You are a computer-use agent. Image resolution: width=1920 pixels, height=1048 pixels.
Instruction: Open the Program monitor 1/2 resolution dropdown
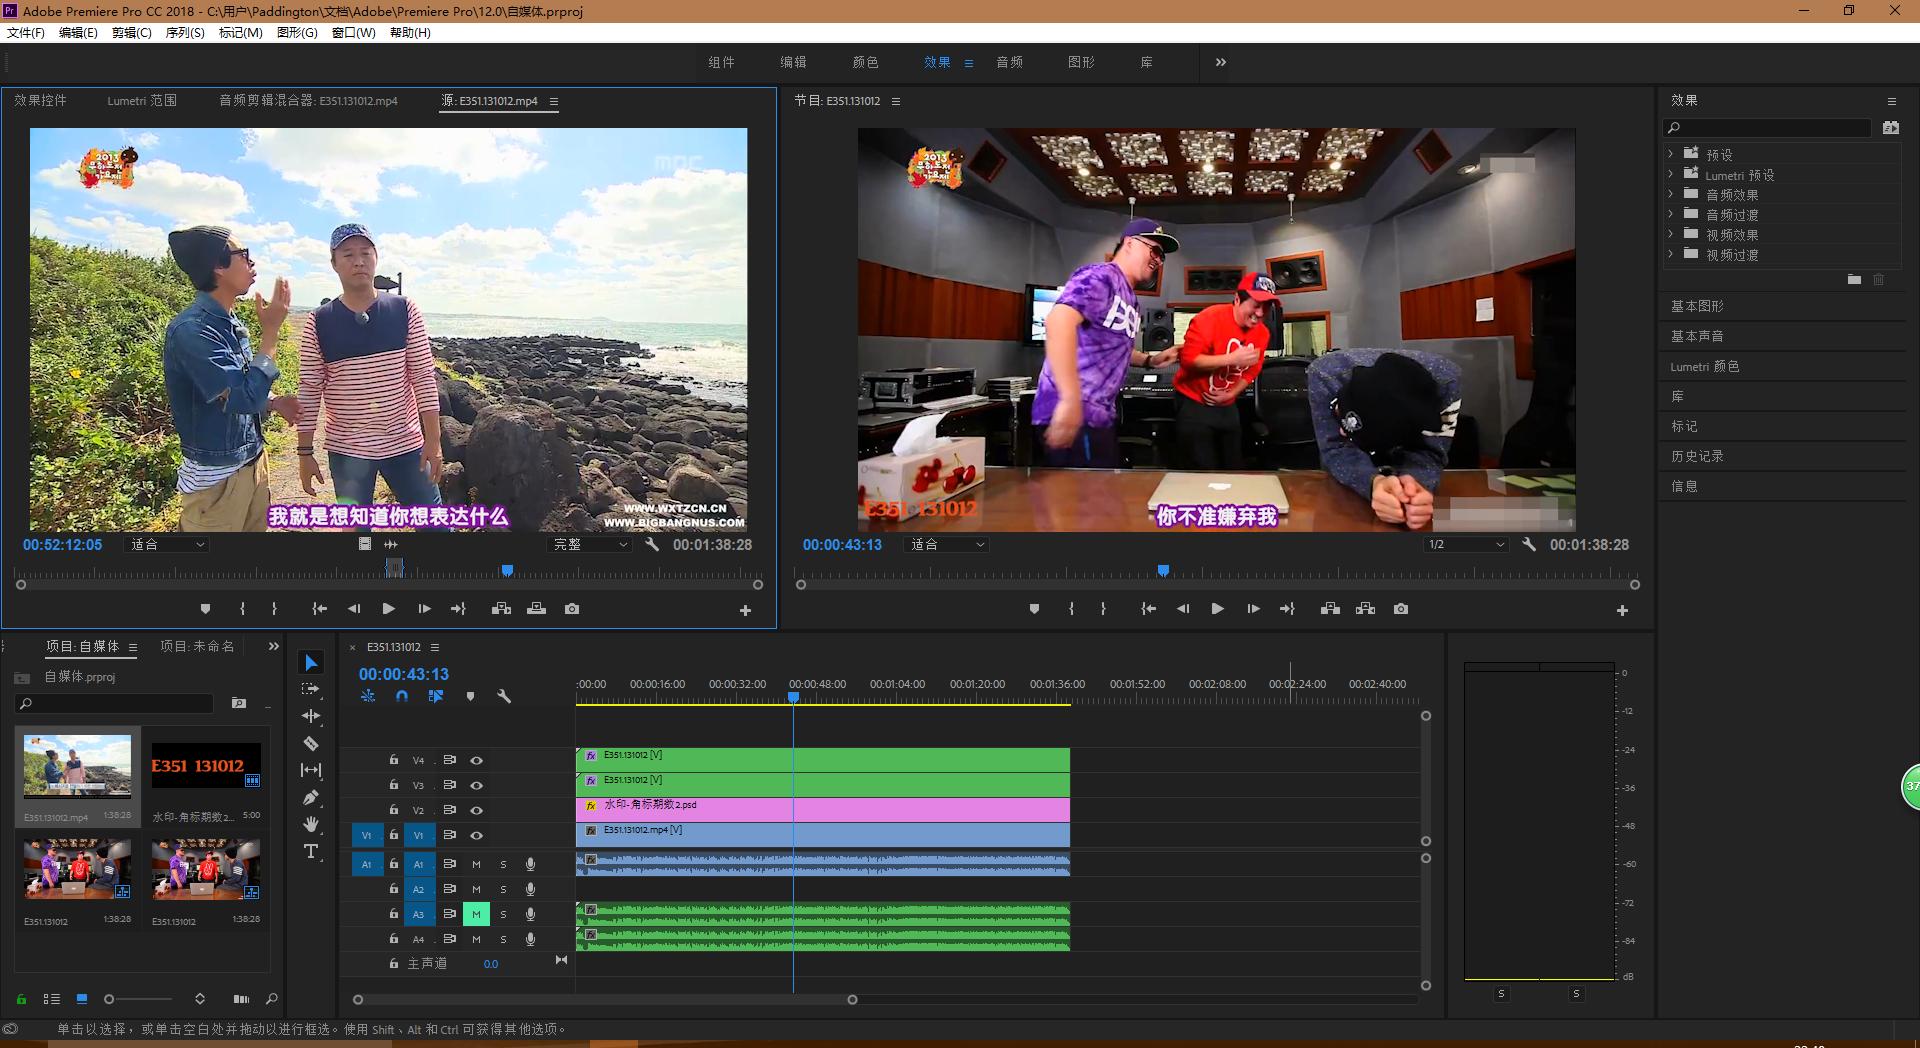[1465, 545]
